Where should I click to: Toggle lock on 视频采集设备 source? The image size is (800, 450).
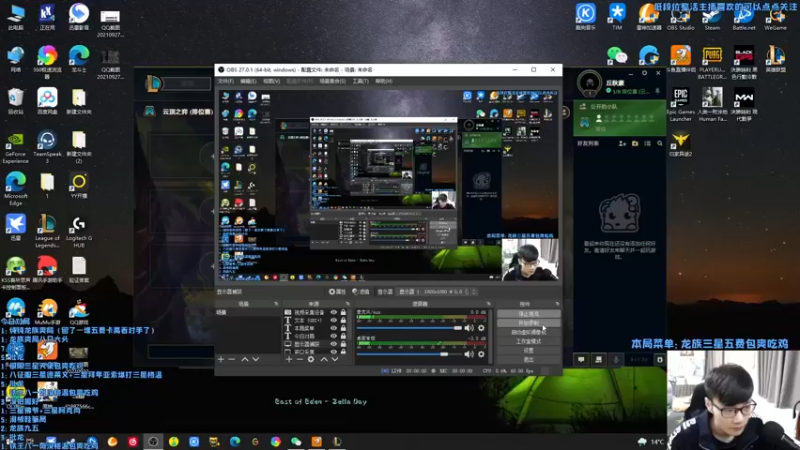pyautogui.click(x=343, y=312)
